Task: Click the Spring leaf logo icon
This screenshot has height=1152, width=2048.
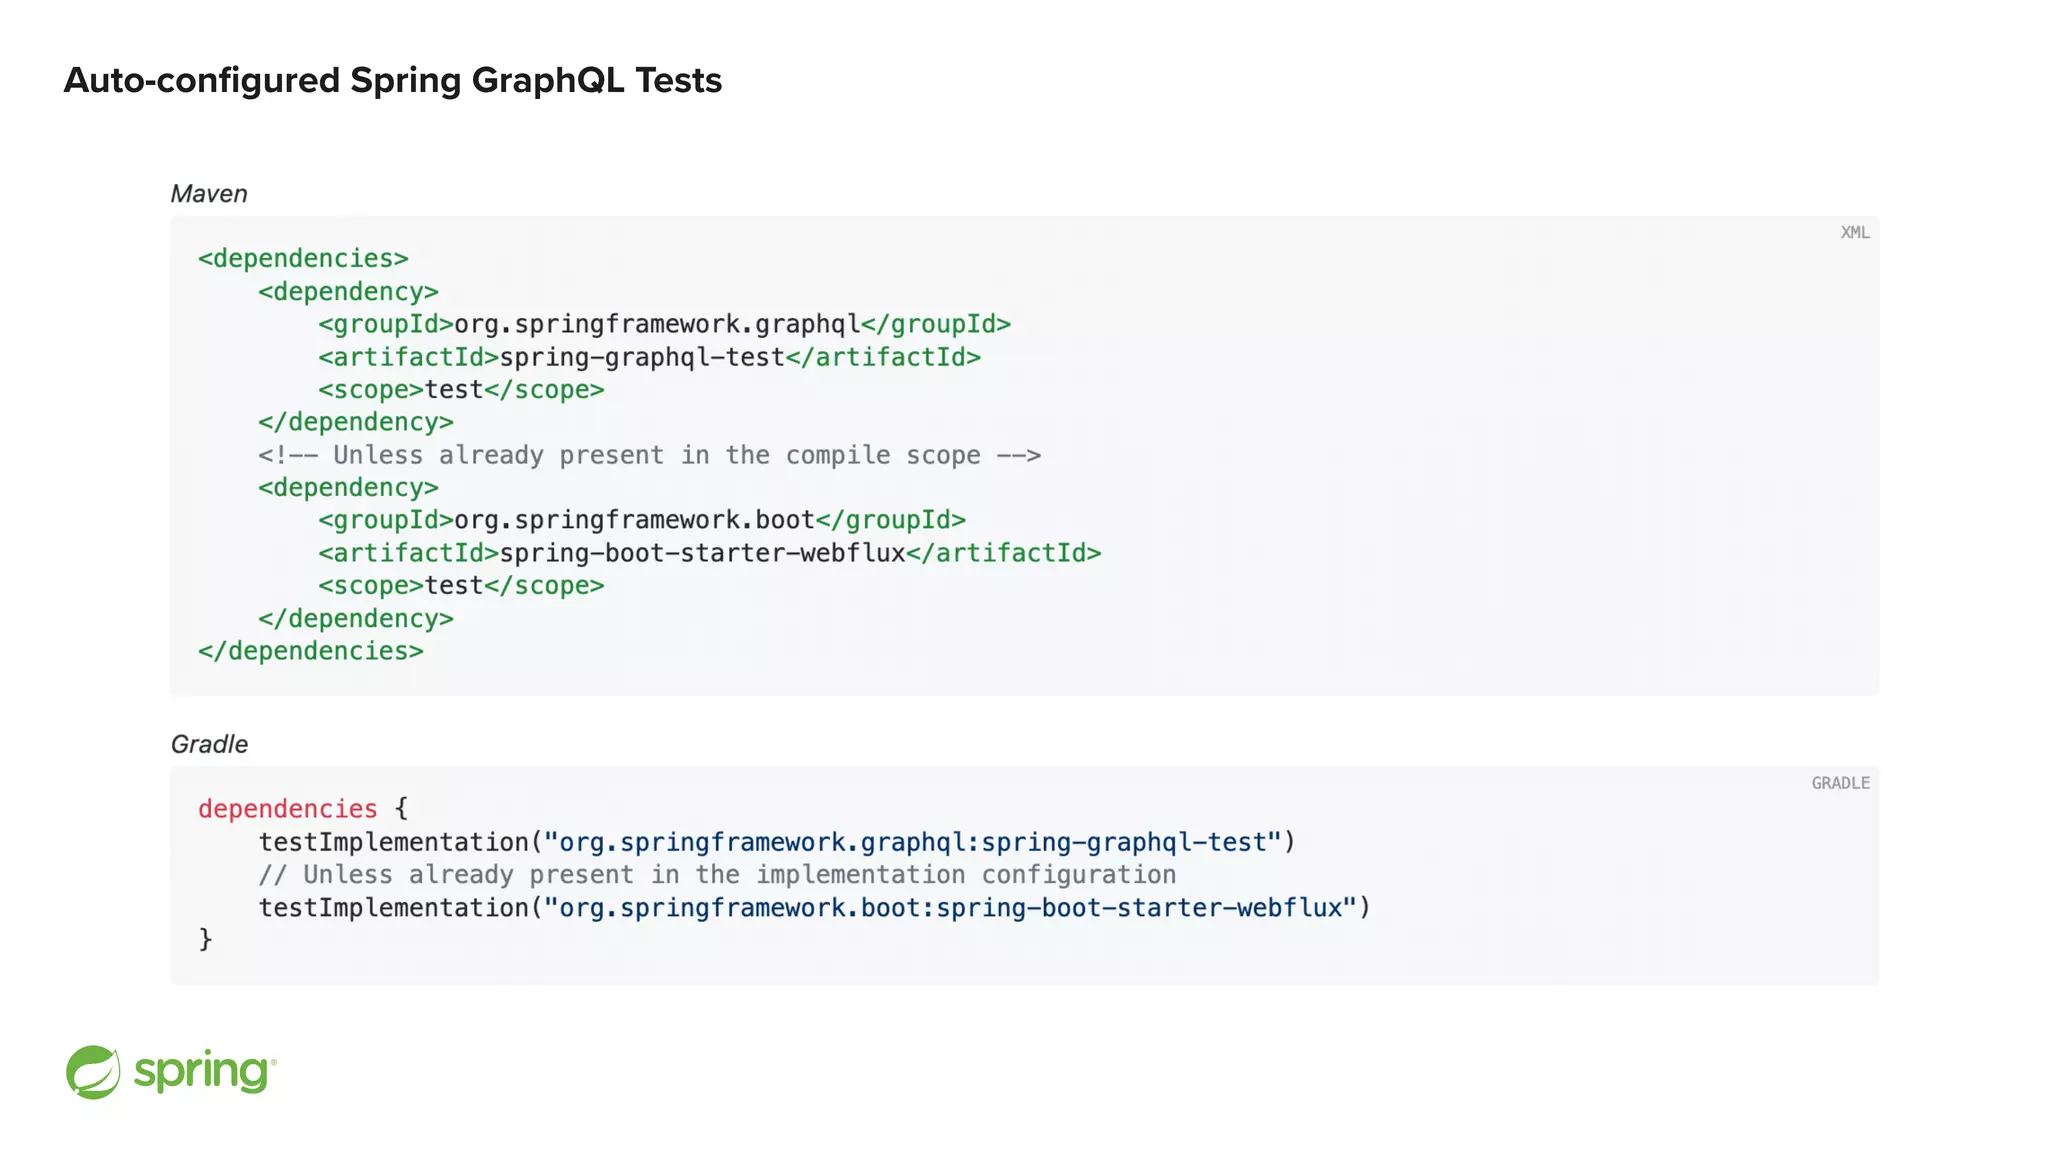Action: 93,1072
